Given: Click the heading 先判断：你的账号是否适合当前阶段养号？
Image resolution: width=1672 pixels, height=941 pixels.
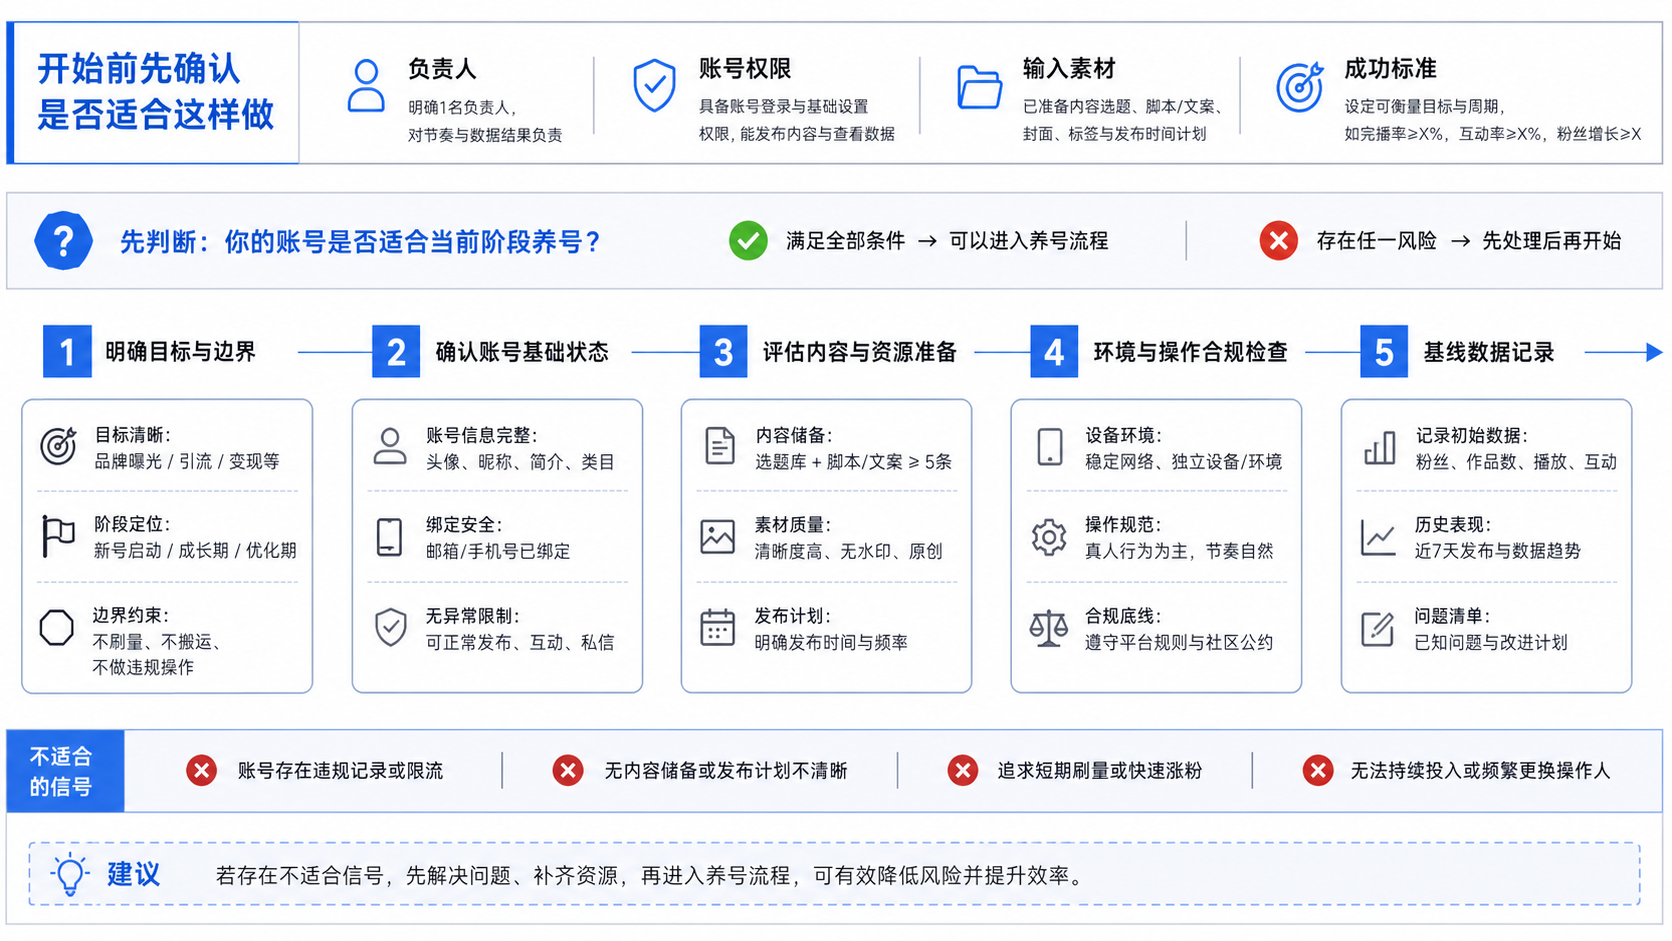Looking at the screenshot, I should [360, 241].
